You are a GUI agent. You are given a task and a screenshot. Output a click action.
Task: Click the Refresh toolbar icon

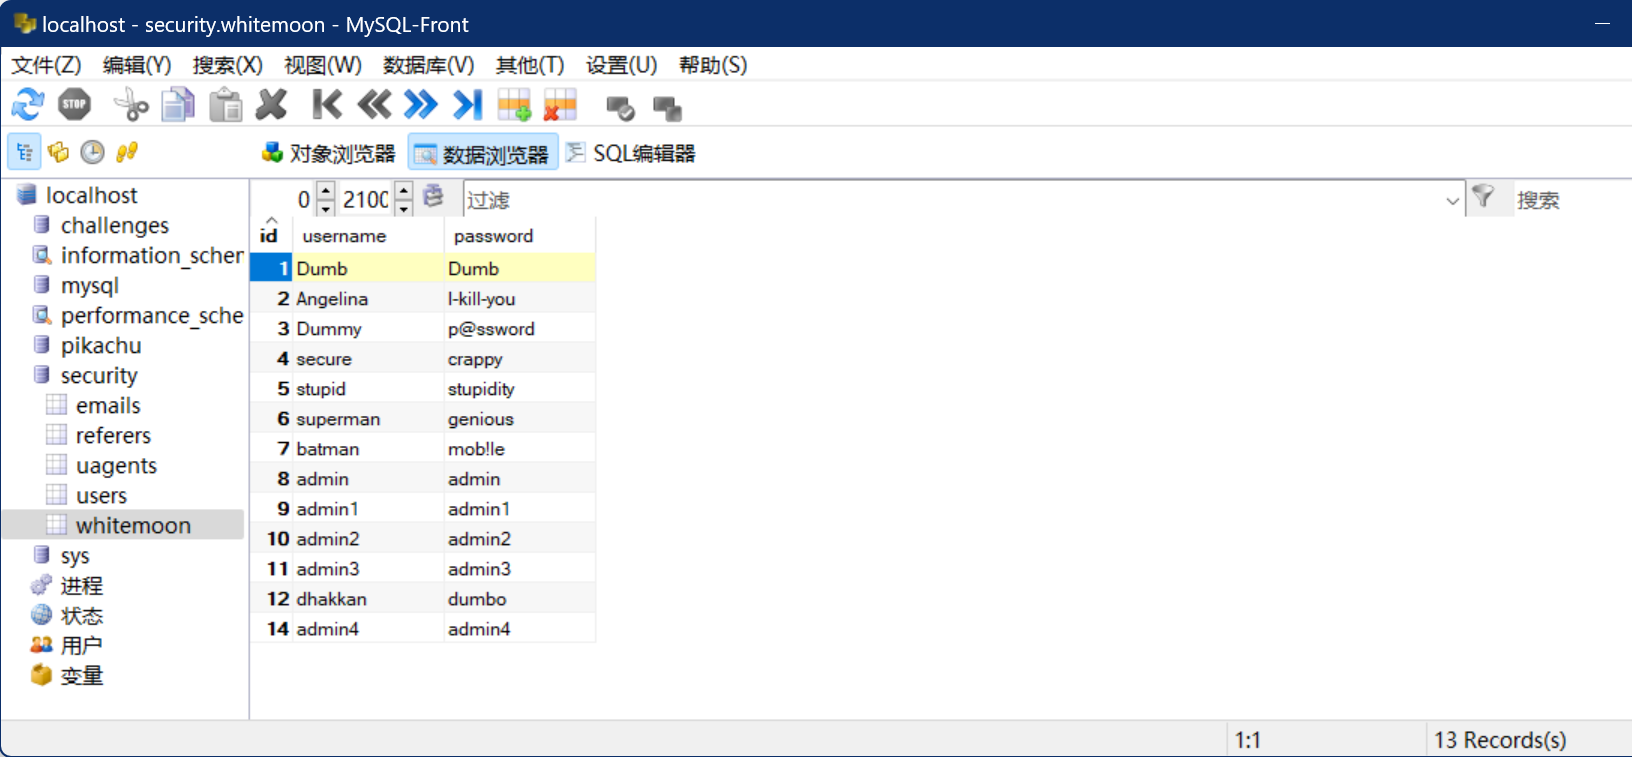(x=27, y=104)
